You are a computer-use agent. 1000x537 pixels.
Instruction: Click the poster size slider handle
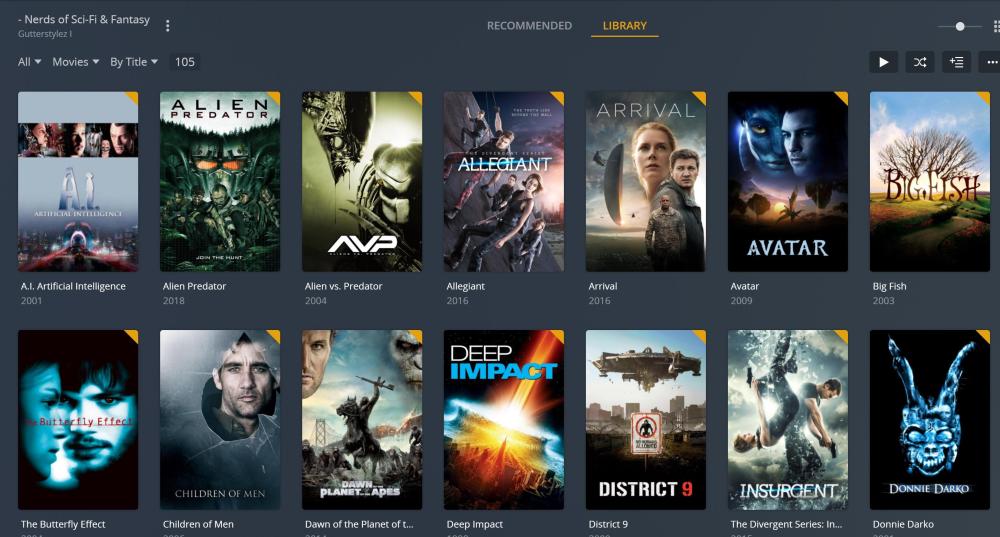960,26
